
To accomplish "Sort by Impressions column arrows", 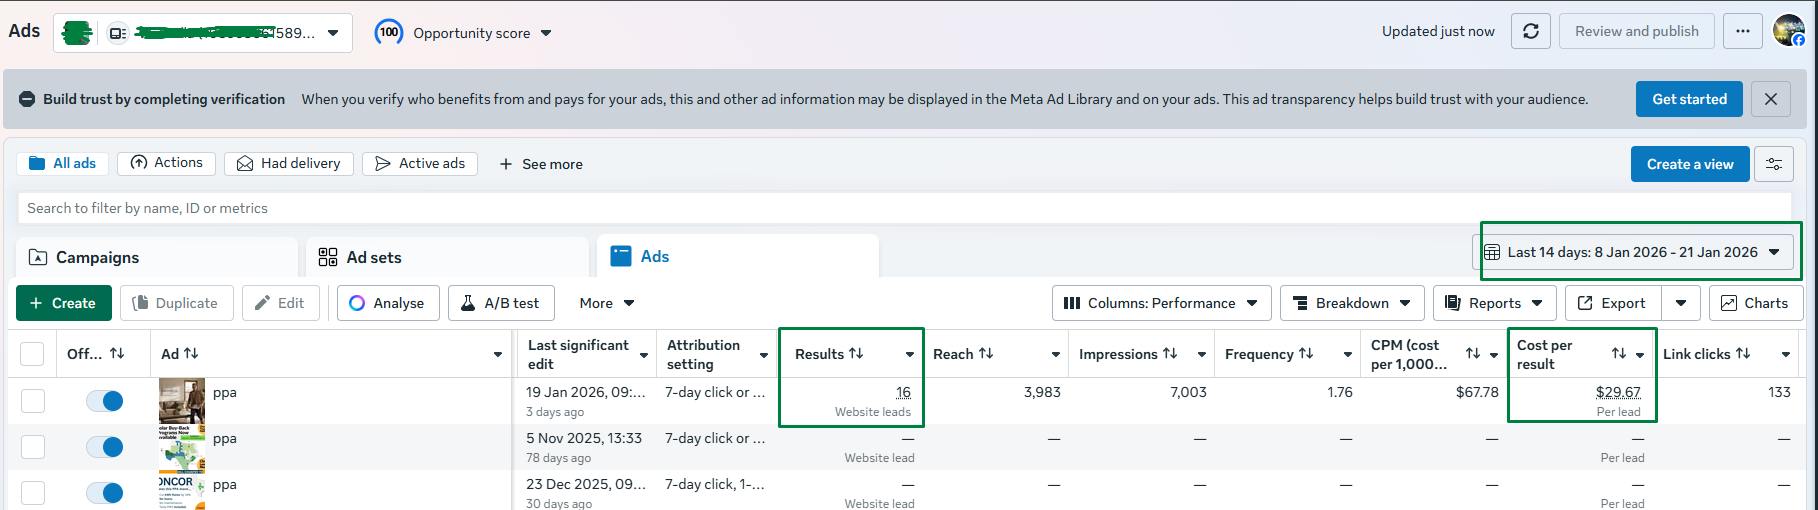I will tap(1170, 353).
